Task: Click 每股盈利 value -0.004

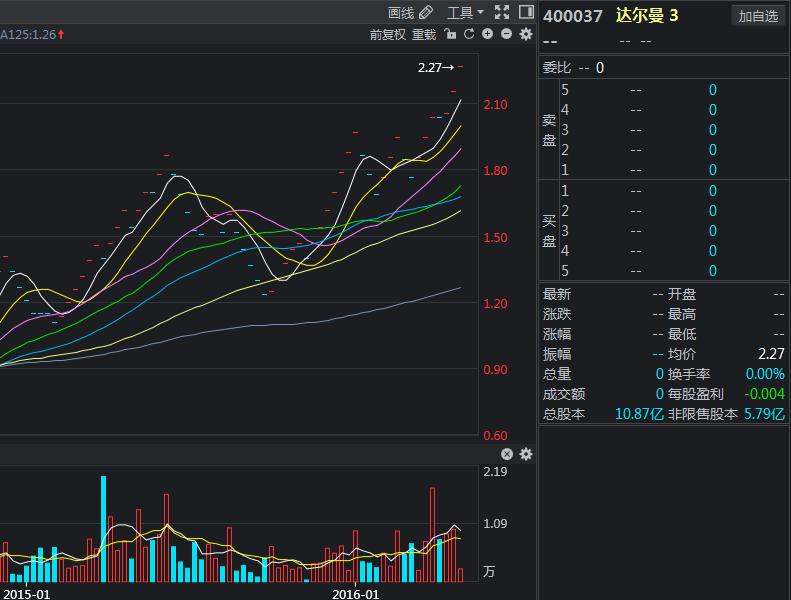Action: (x=764, y=394)
